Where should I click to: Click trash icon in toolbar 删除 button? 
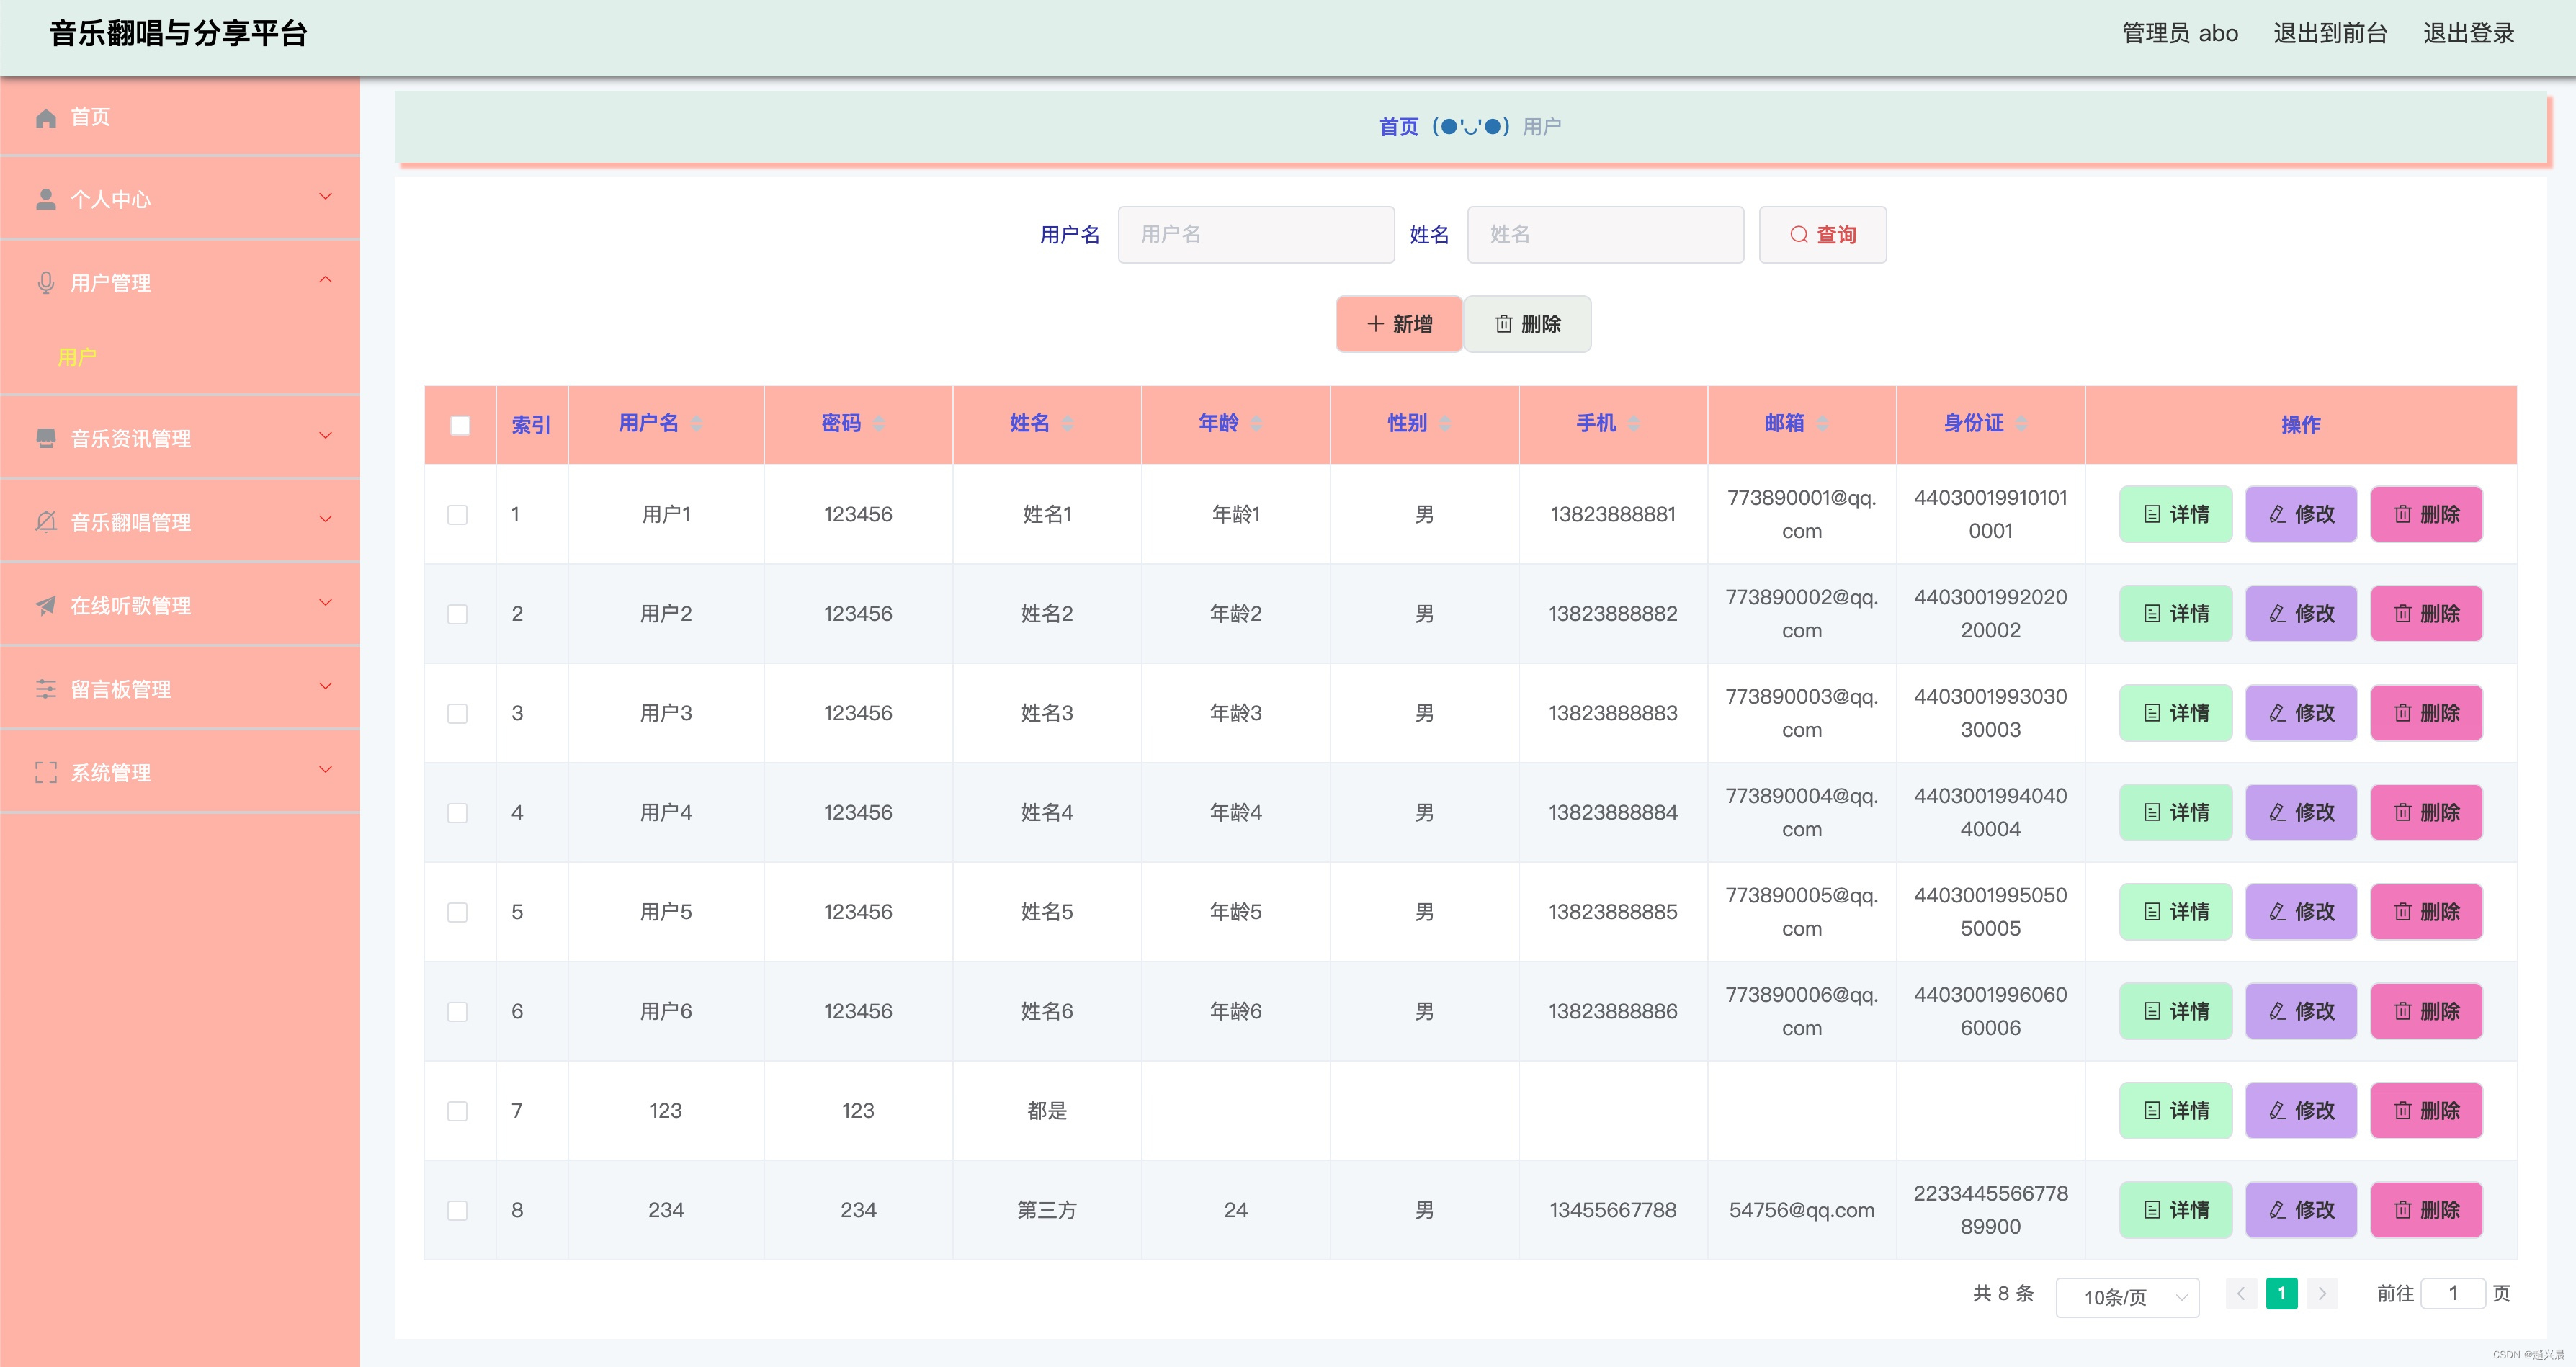(1503, 324)
